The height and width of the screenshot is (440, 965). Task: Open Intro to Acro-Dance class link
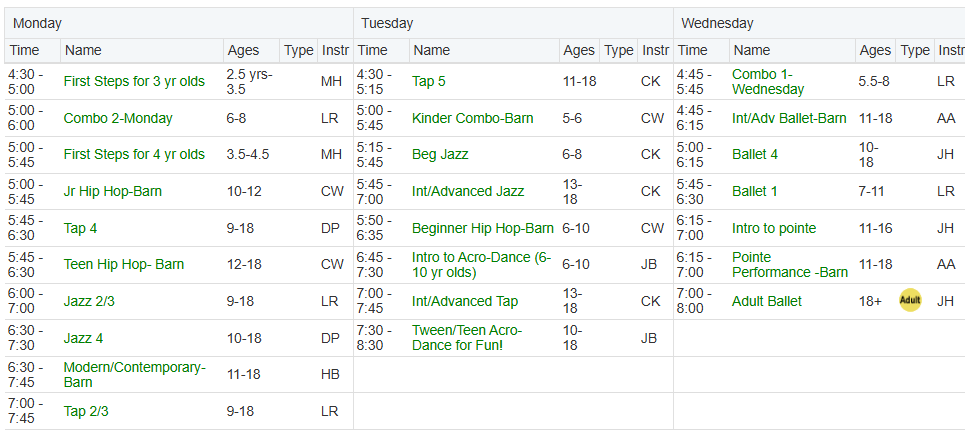click(481, 265)
